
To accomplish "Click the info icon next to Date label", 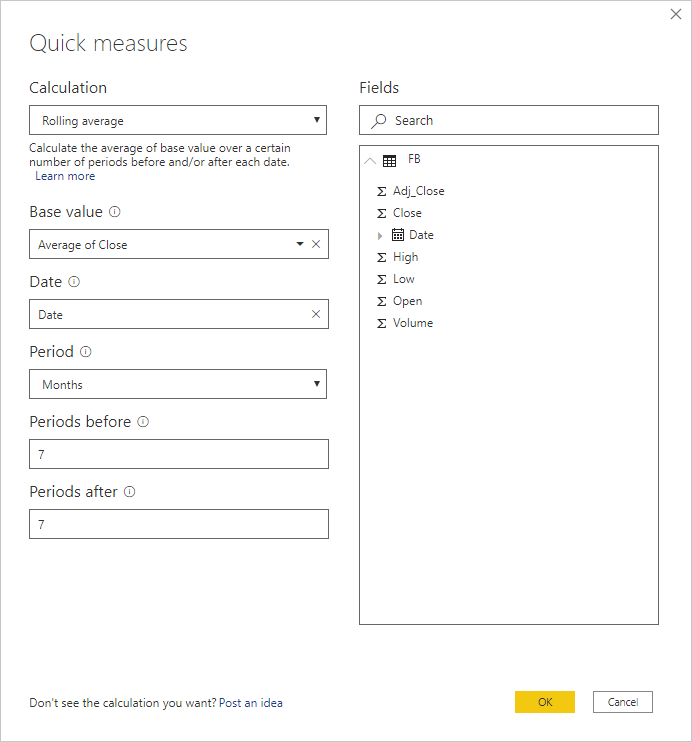I will (x=74, y=282).
